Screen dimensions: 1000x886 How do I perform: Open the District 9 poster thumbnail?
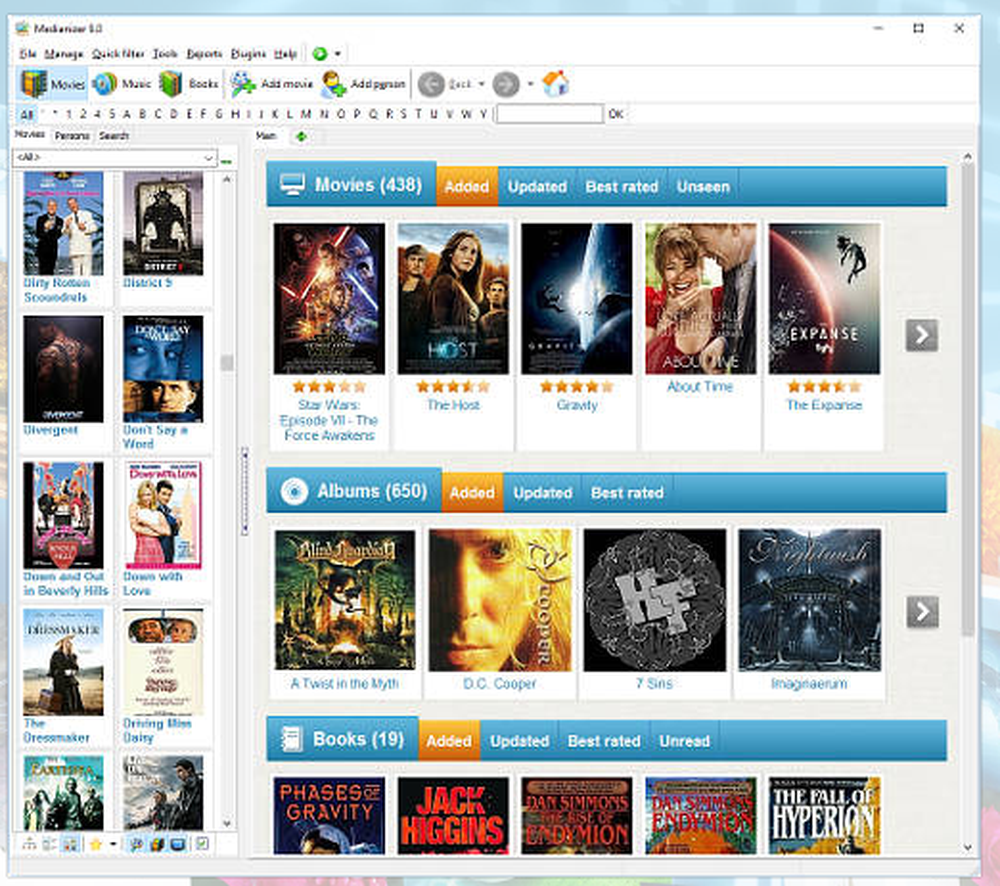[x=163, y=223]
